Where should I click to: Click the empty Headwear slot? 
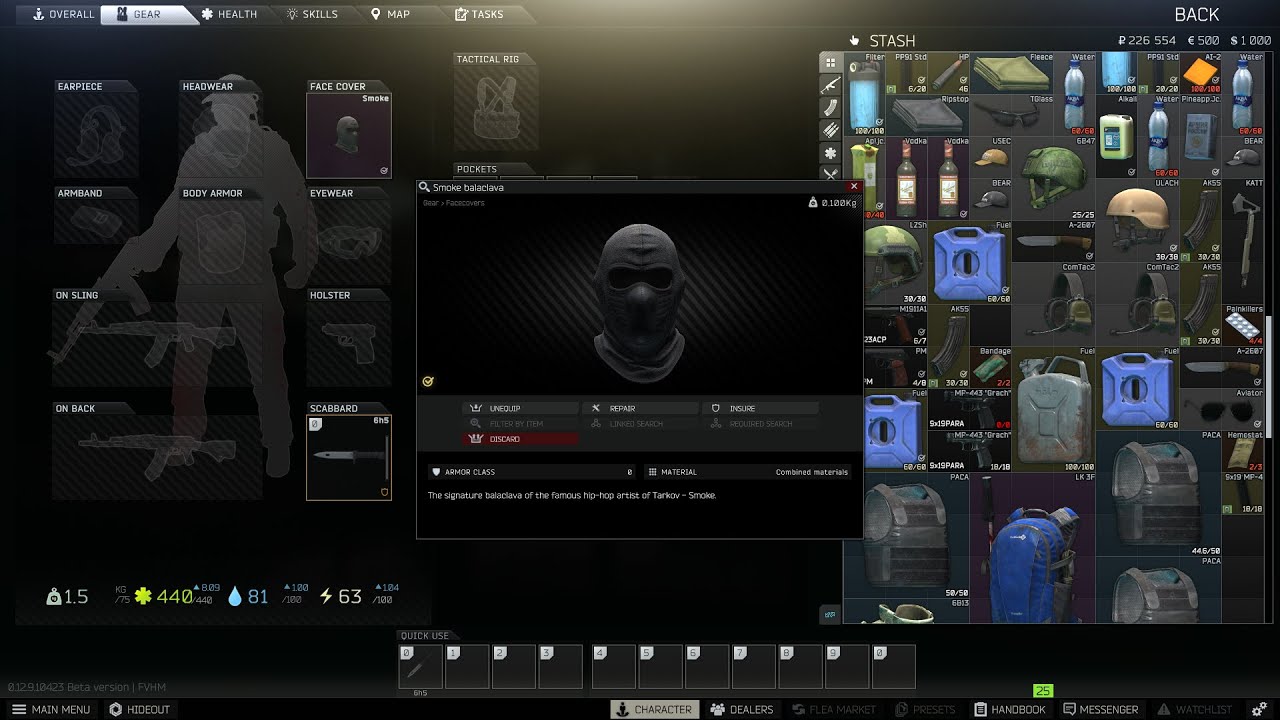(x=222, y=136)
